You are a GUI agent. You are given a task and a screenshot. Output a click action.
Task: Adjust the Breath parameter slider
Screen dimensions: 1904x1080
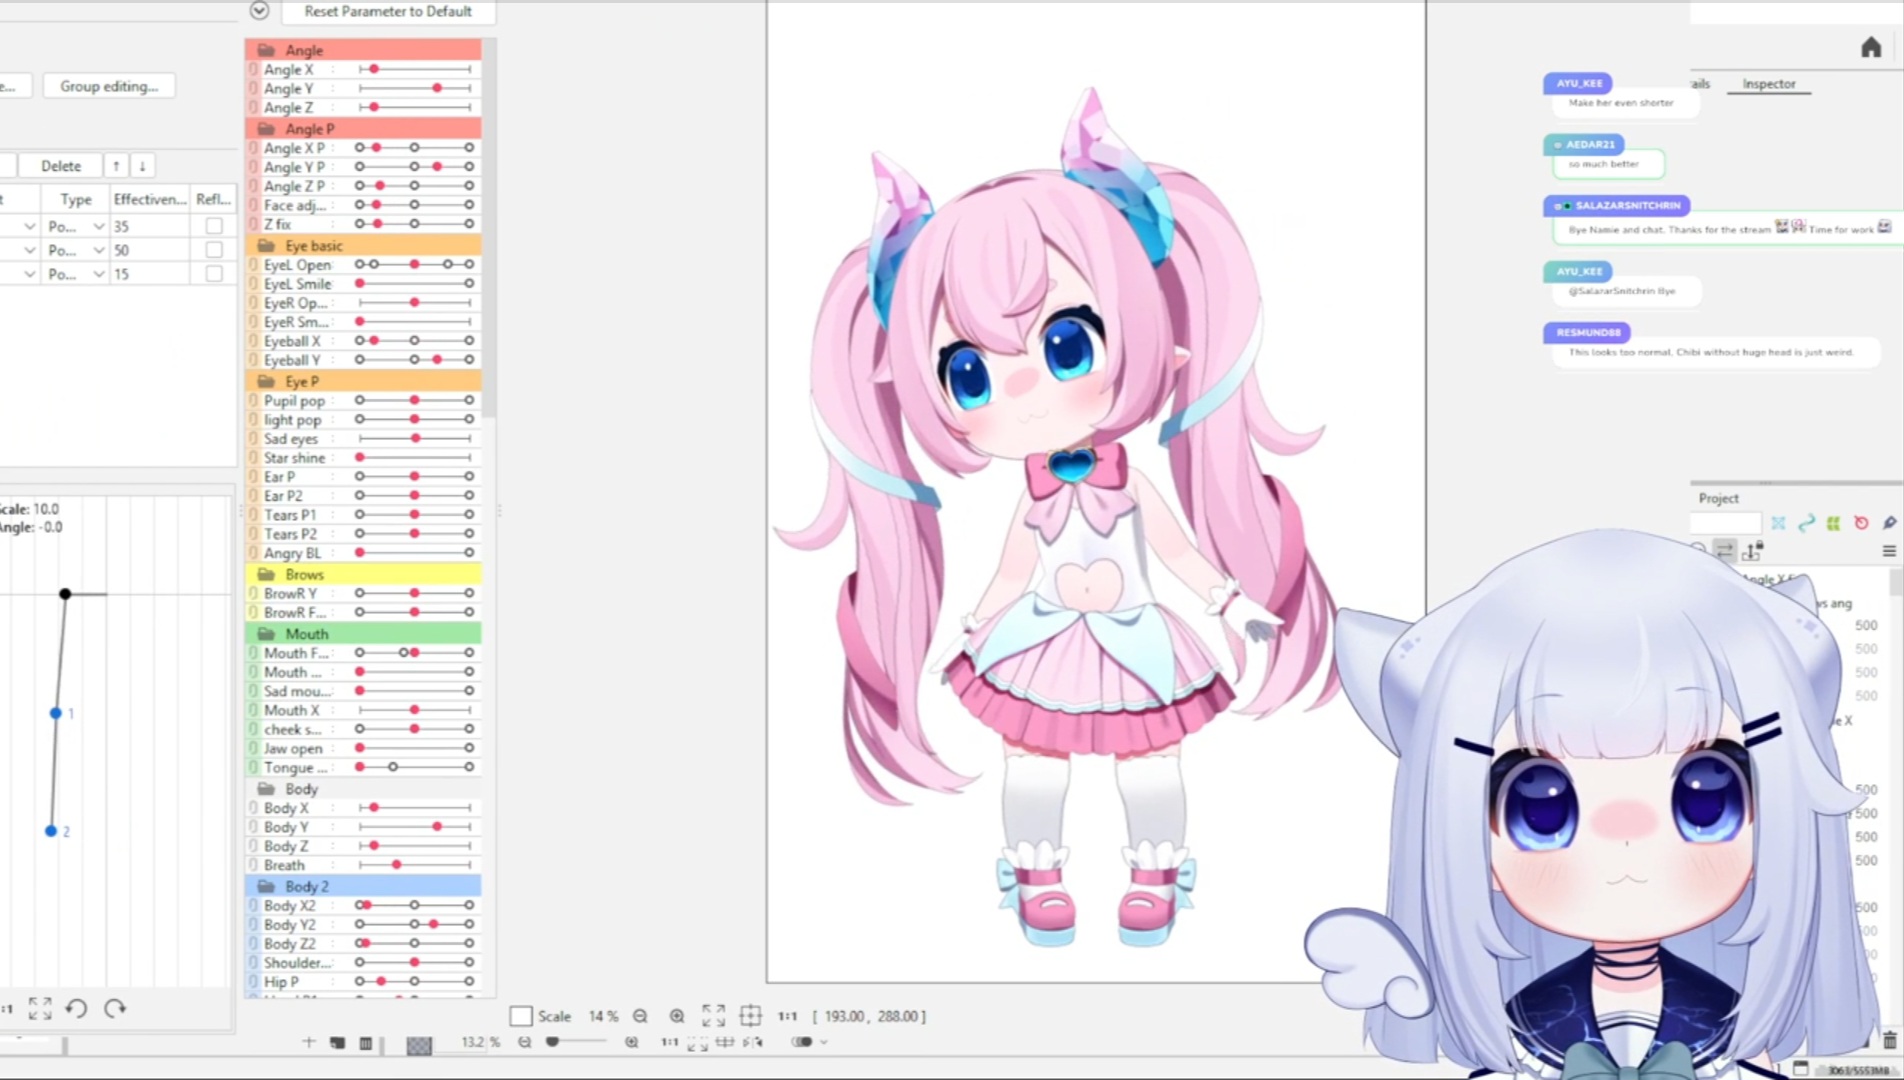415,865
